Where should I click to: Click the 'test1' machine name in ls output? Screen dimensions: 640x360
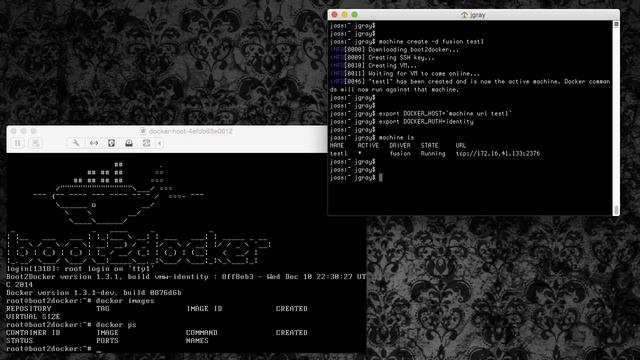338,154
